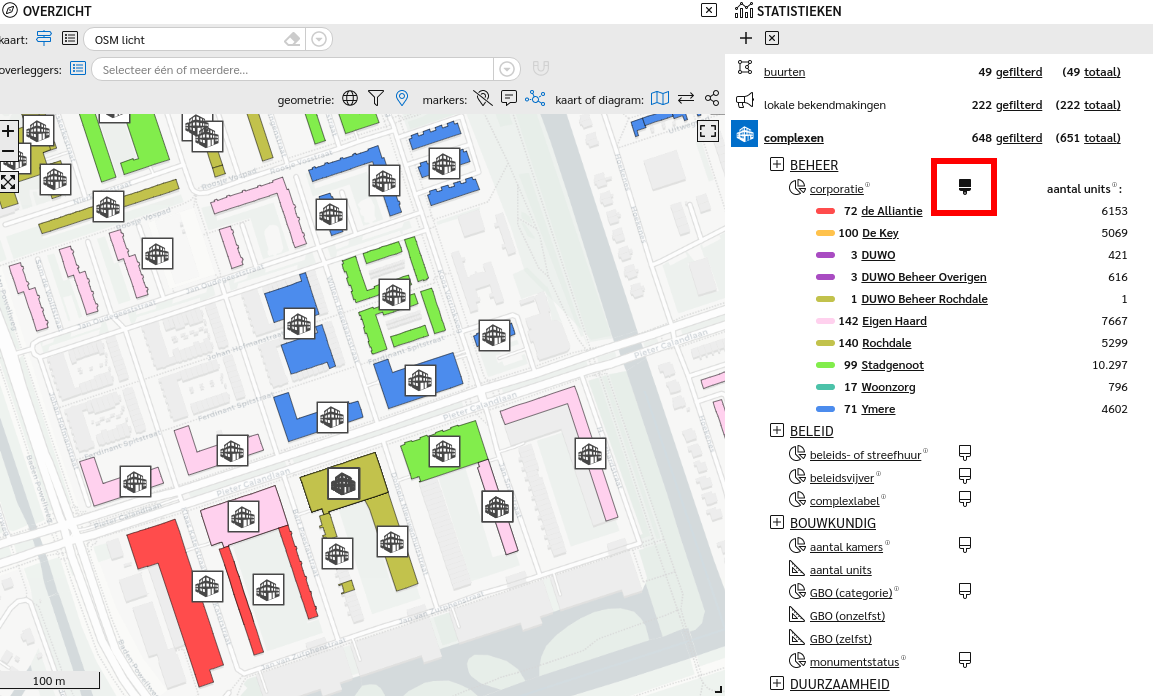Click the GBO (onzelfst) ruler icon

click(797, 614)
